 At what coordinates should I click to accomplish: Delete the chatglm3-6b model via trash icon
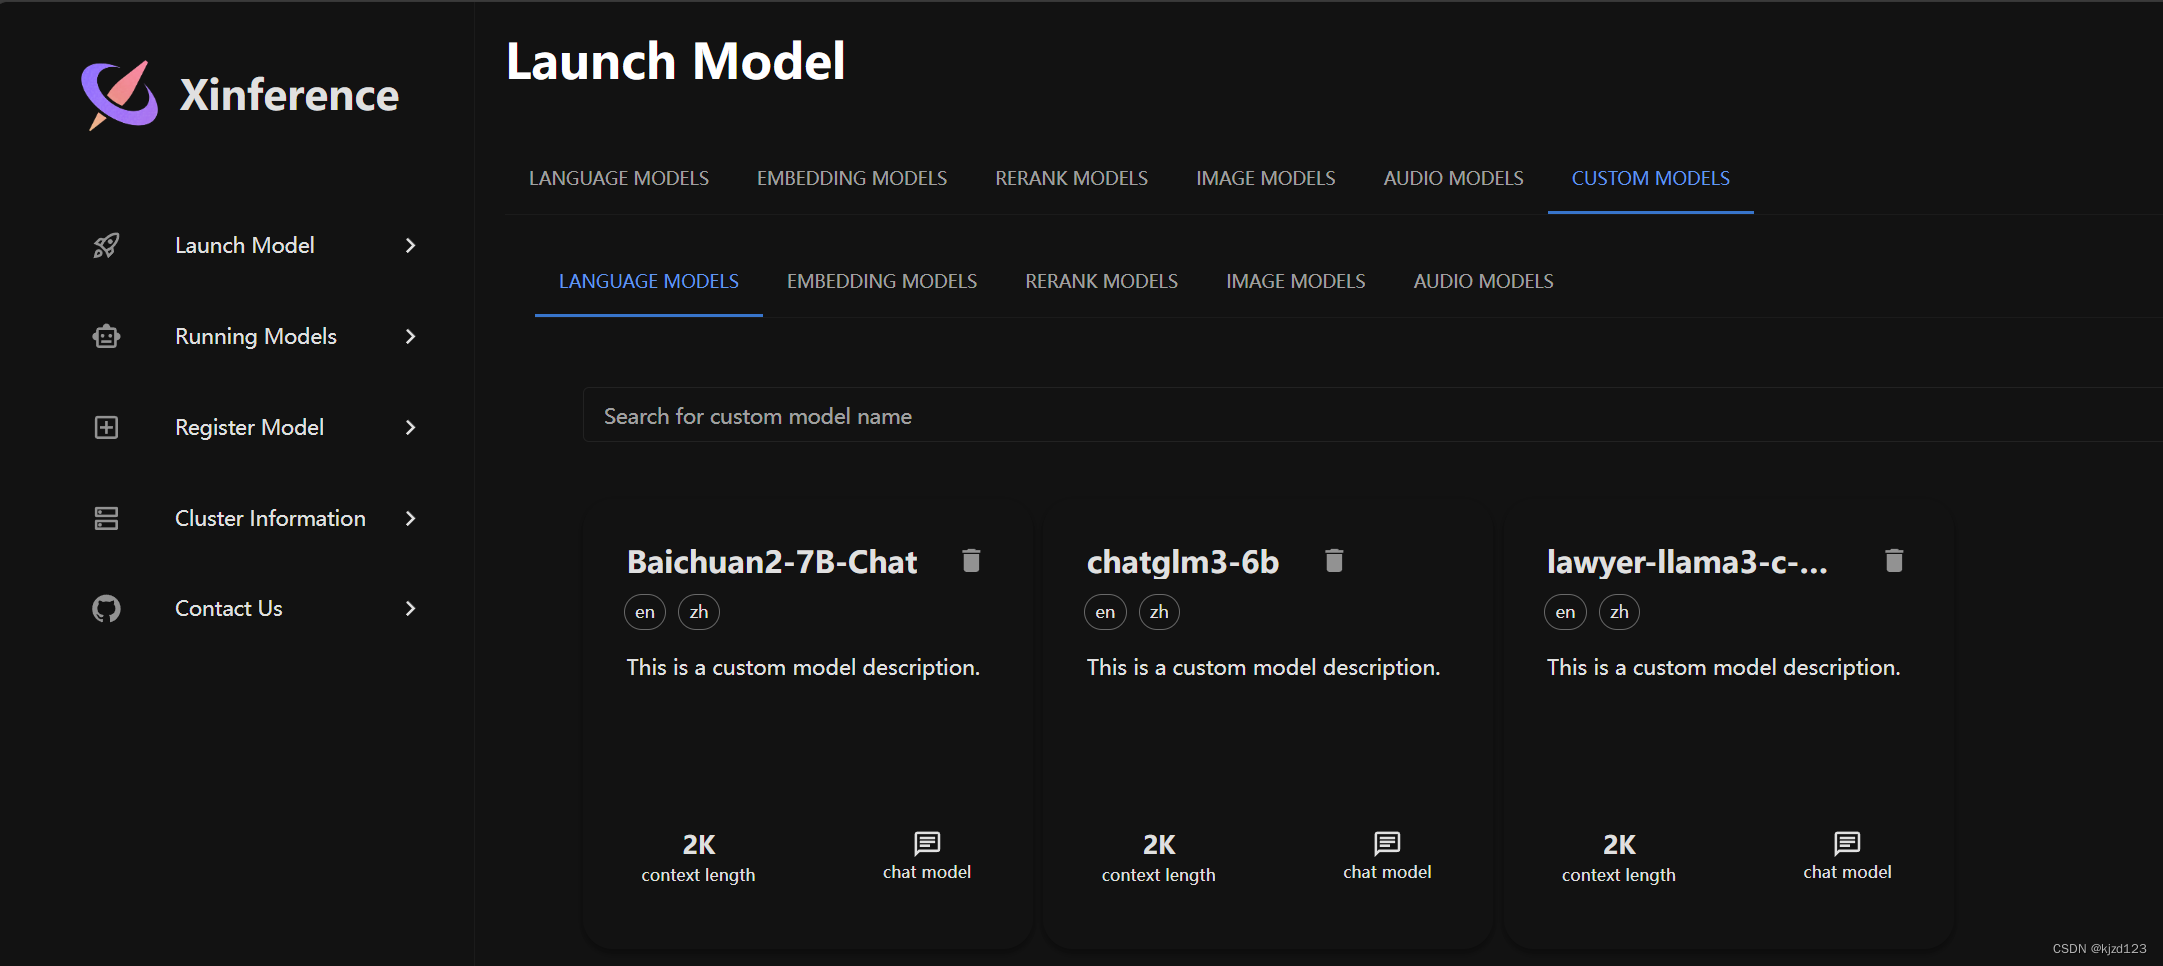point(1334,560)
